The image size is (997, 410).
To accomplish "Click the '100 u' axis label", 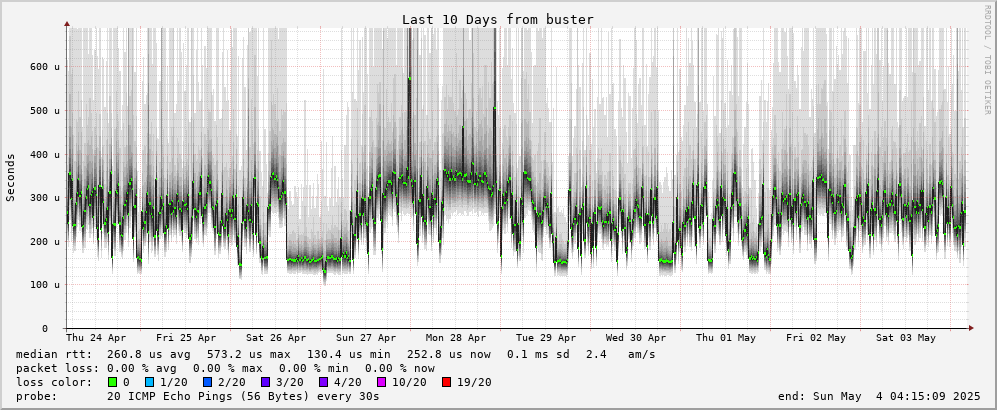I will [45, 285].
